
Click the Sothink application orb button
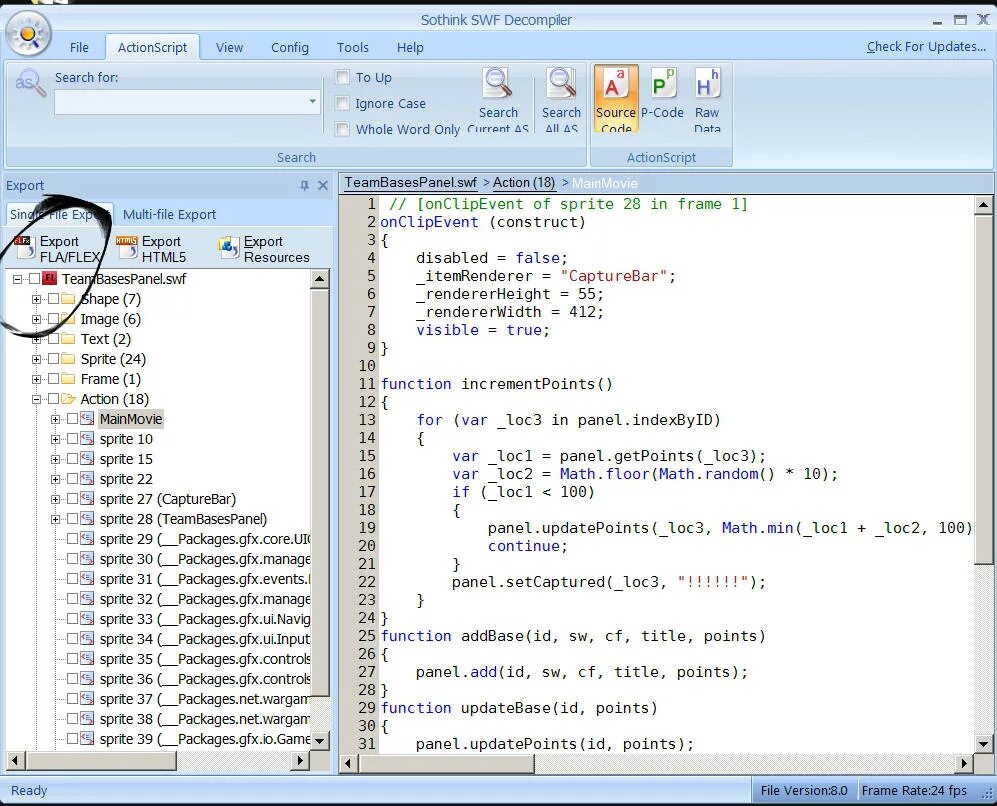coord(28,32)
